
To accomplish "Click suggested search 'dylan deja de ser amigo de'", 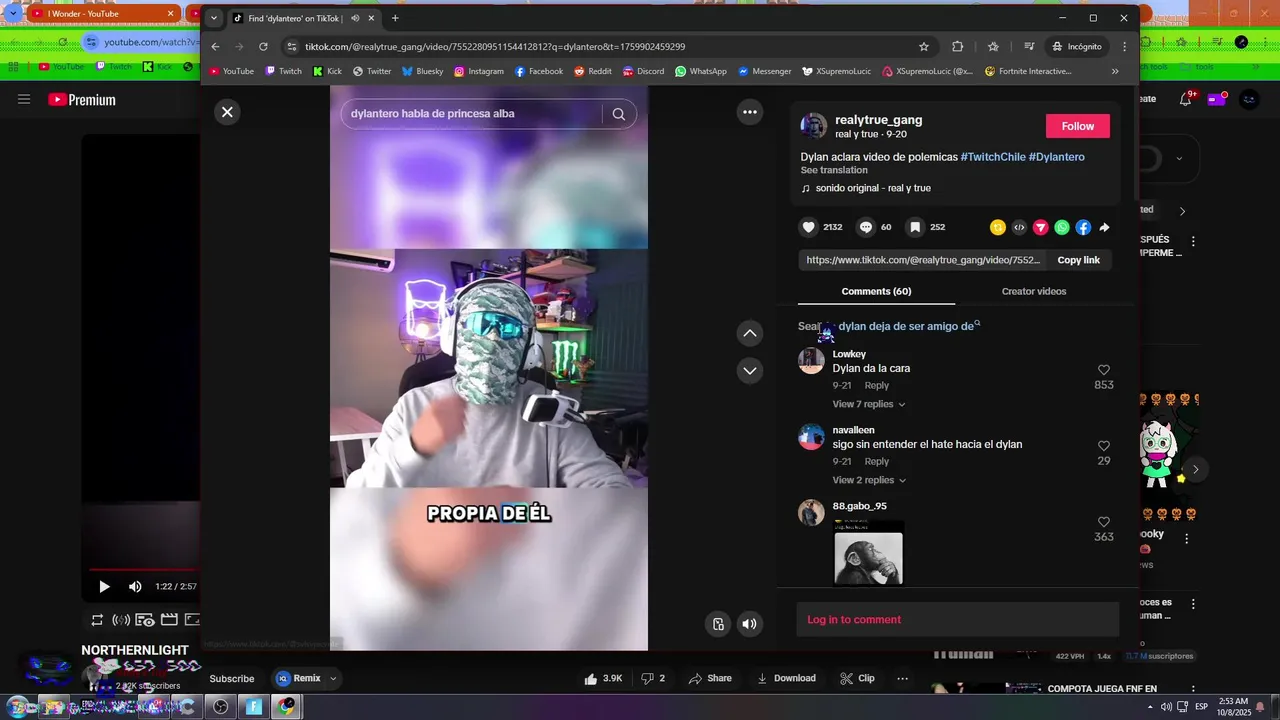I will [x=906, y=326].
